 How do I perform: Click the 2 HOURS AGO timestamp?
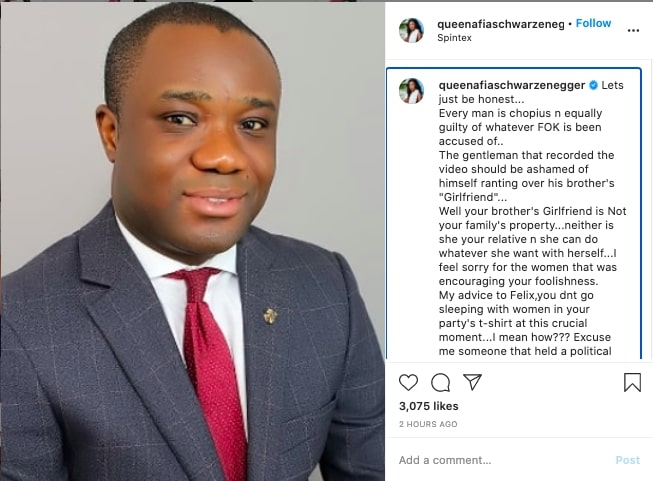(428, 424)
